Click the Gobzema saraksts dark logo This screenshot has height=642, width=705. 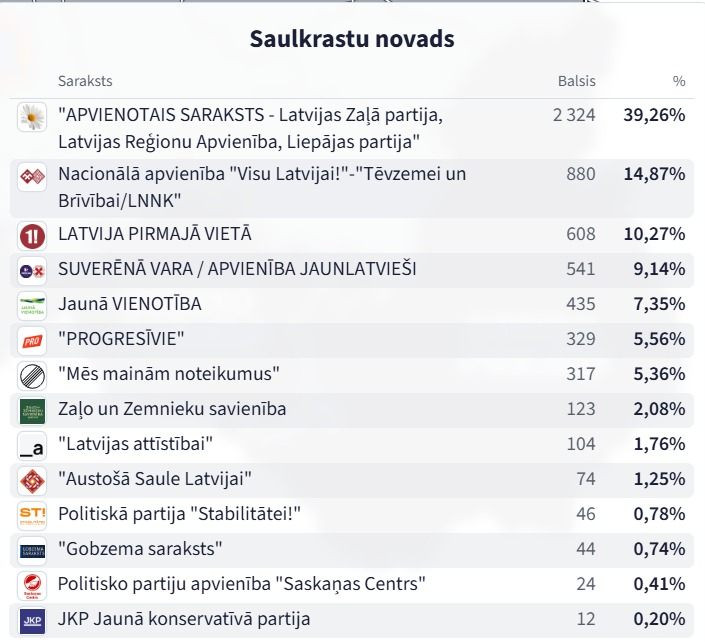coord(32,551)
